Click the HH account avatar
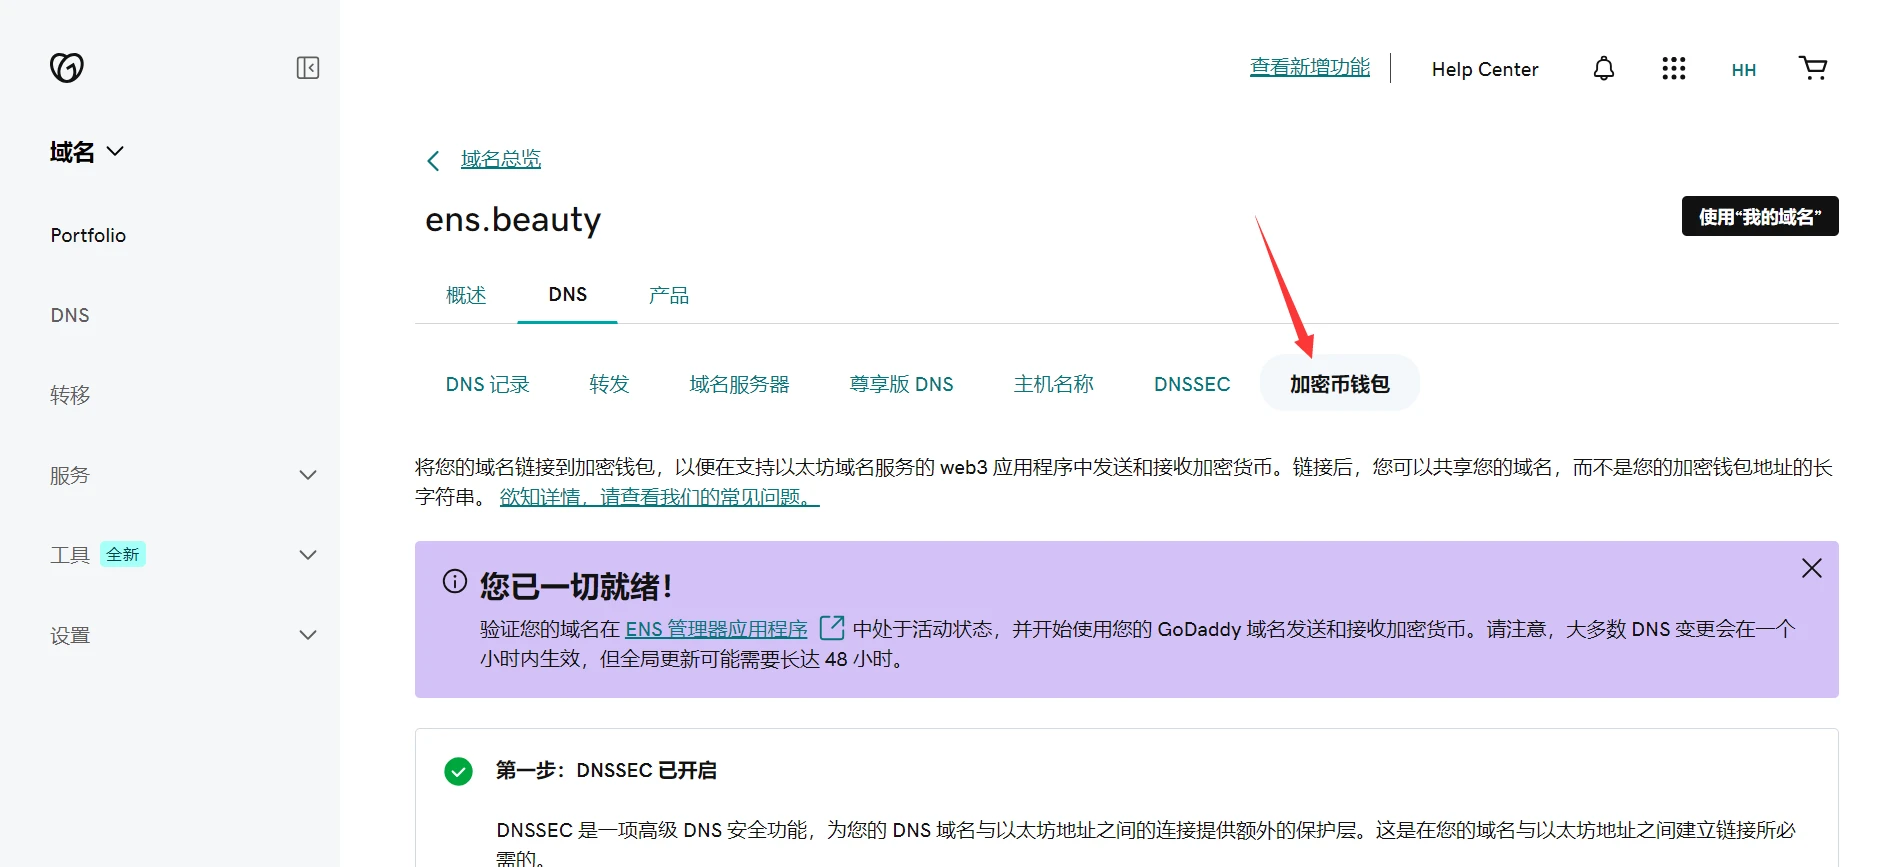The height and width of the screenshot is (867, 1884). pyautogui.click(x=1743, y=70)
